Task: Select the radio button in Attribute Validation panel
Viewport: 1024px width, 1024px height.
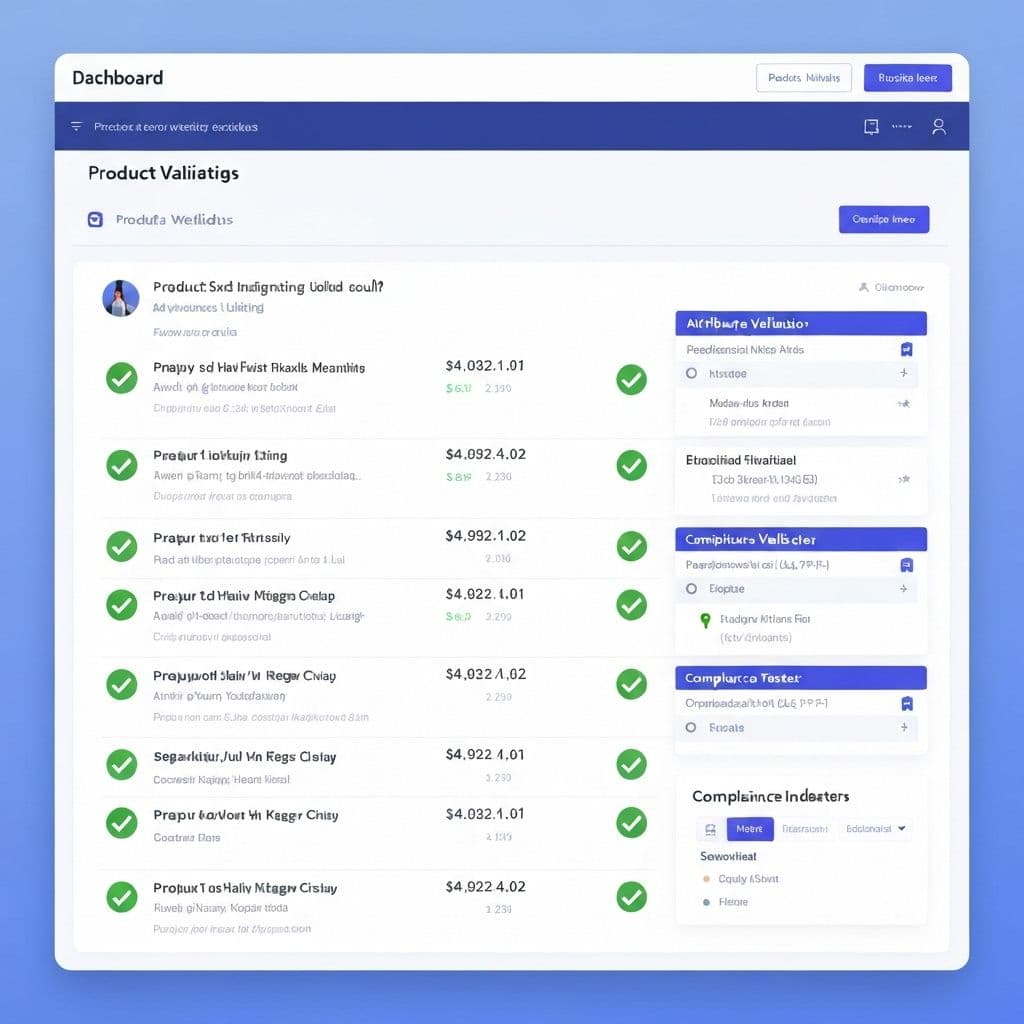Action: (x=691, y=371)
